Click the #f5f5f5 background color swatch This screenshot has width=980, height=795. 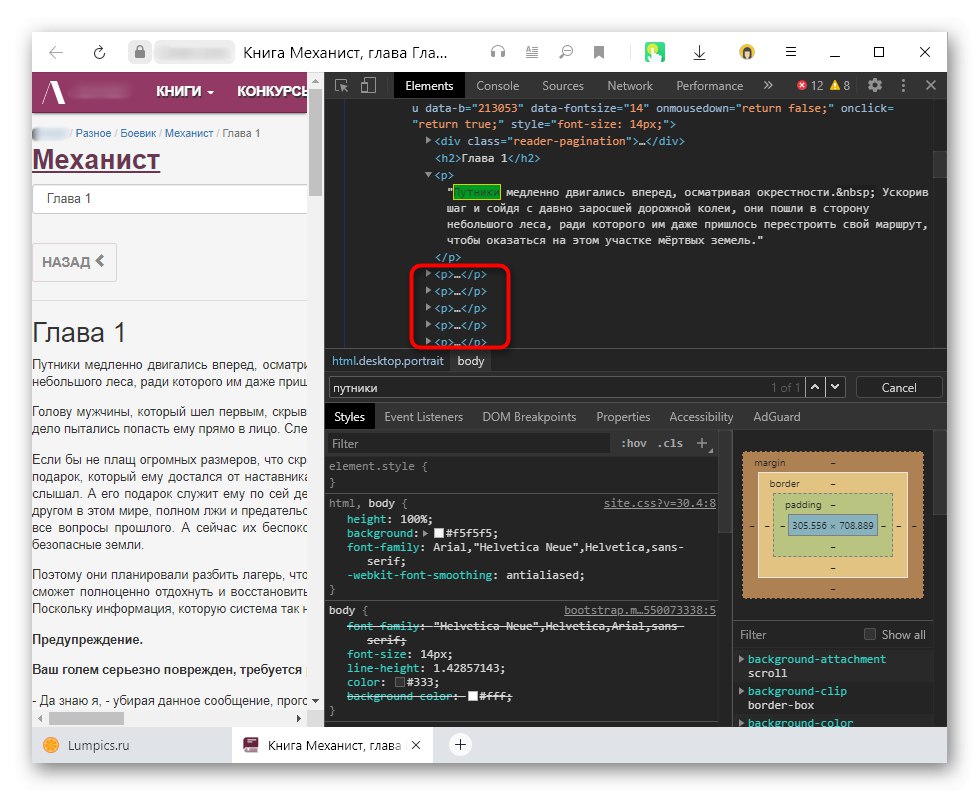click(x=438, y=534)
